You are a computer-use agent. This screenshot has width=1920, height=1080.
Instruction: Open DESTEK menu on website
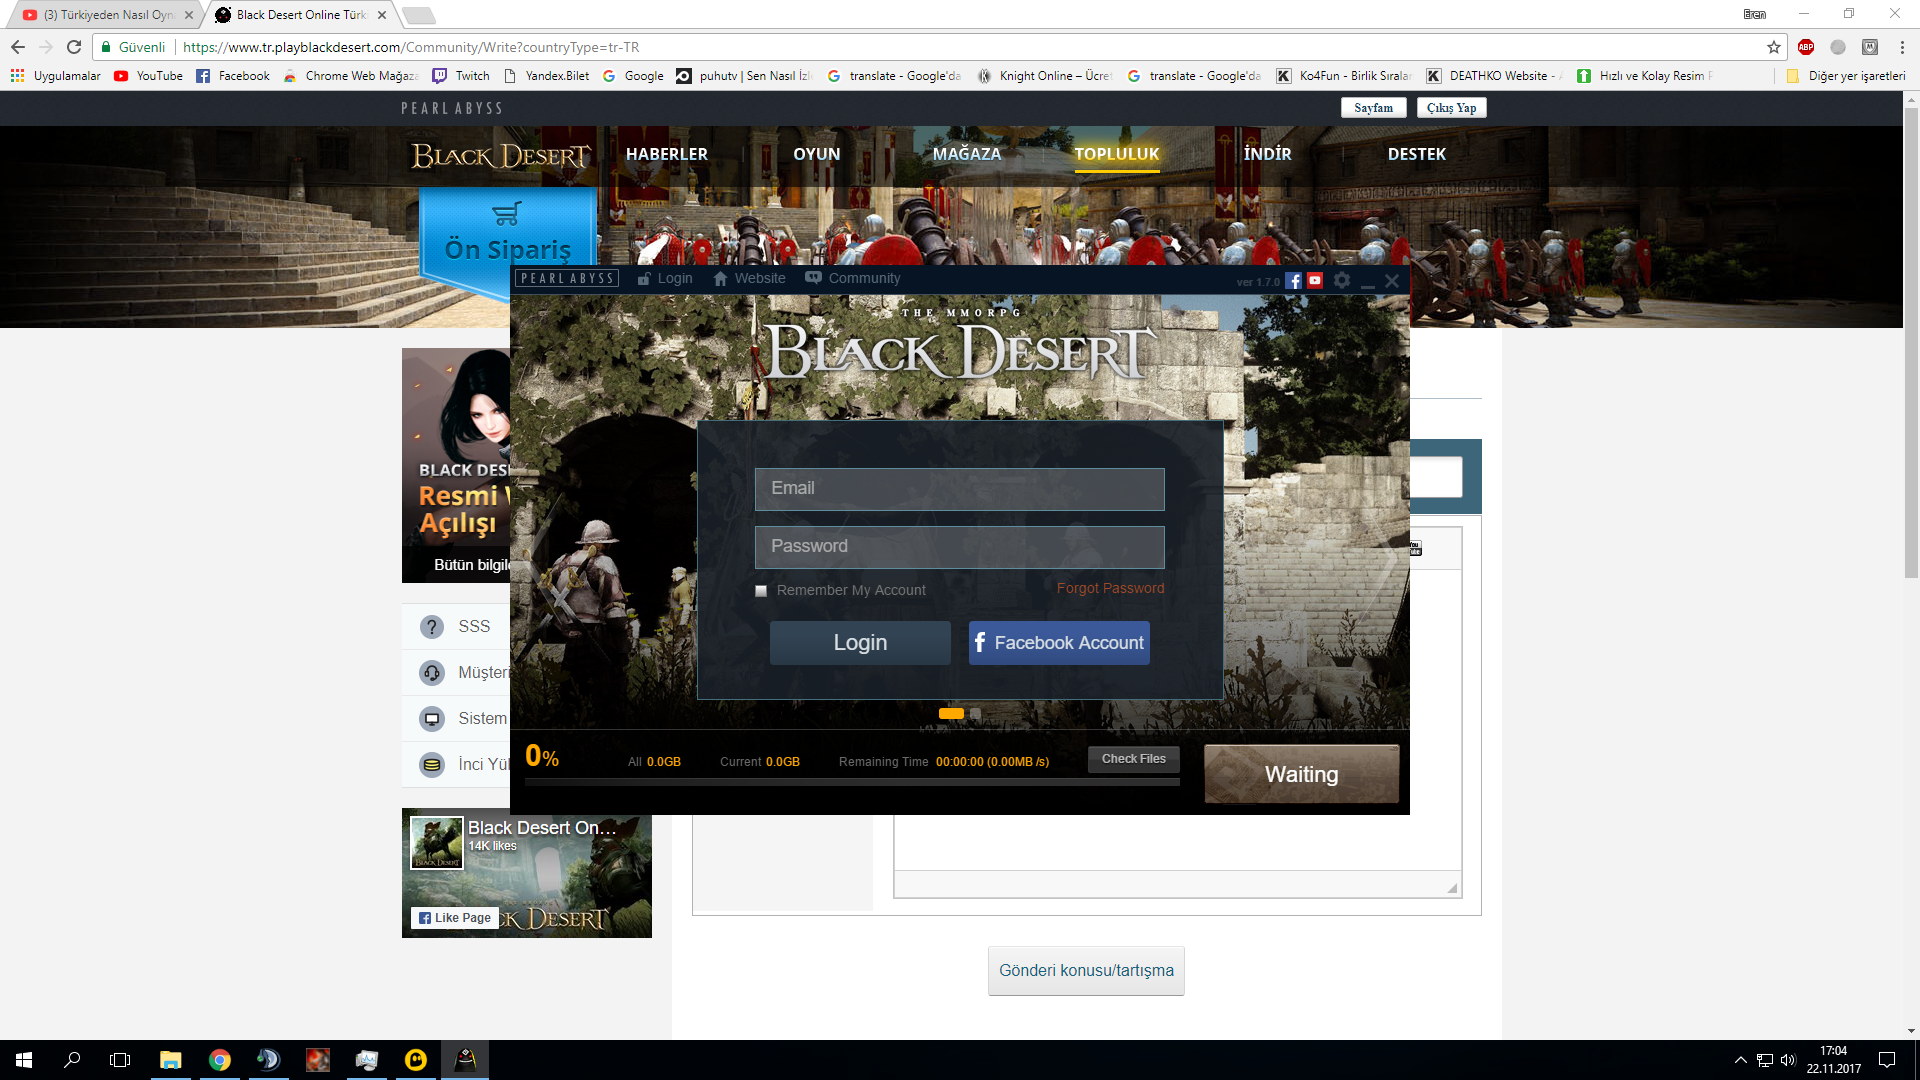point(1417,154)
